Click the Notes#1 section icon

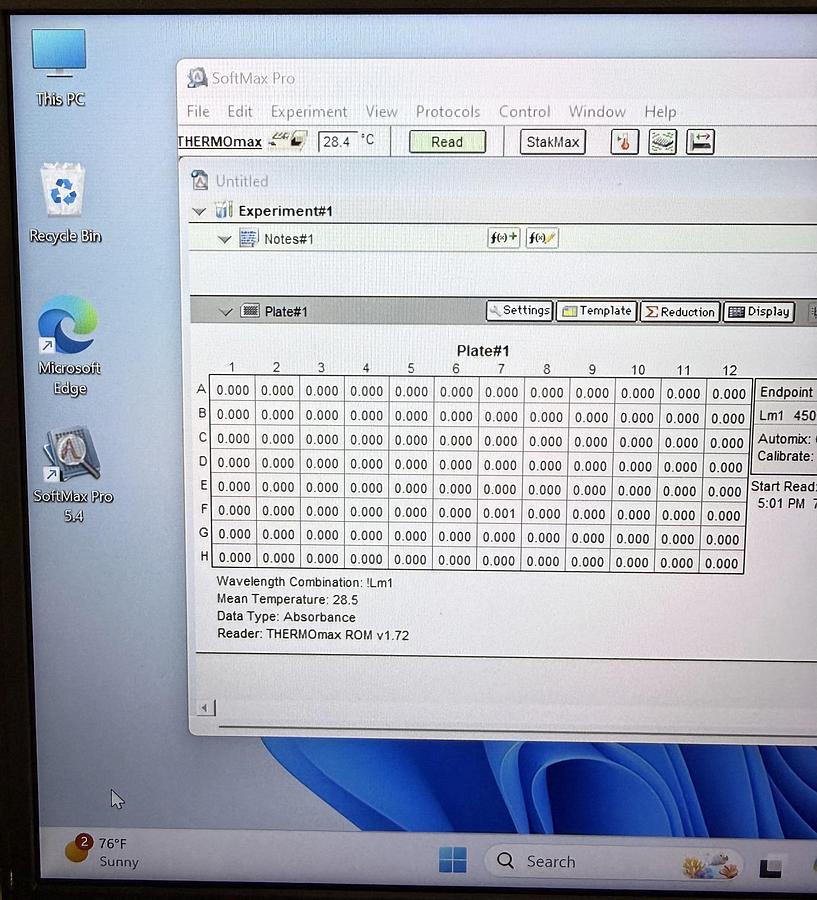pos(248,238)
